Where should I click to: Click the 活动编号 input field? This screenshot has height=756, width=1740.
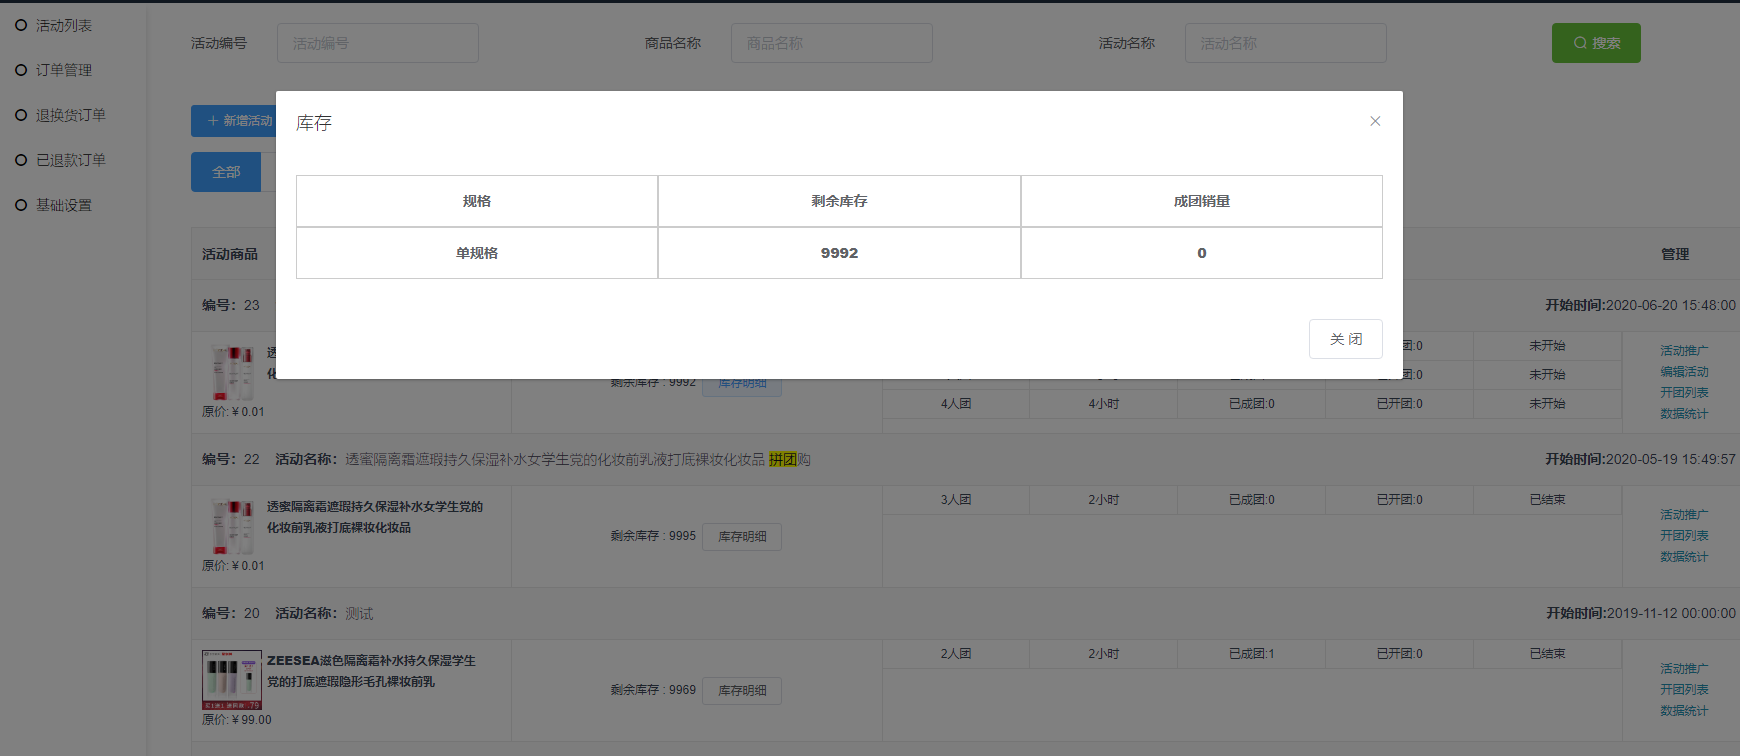tap(378, 43)
